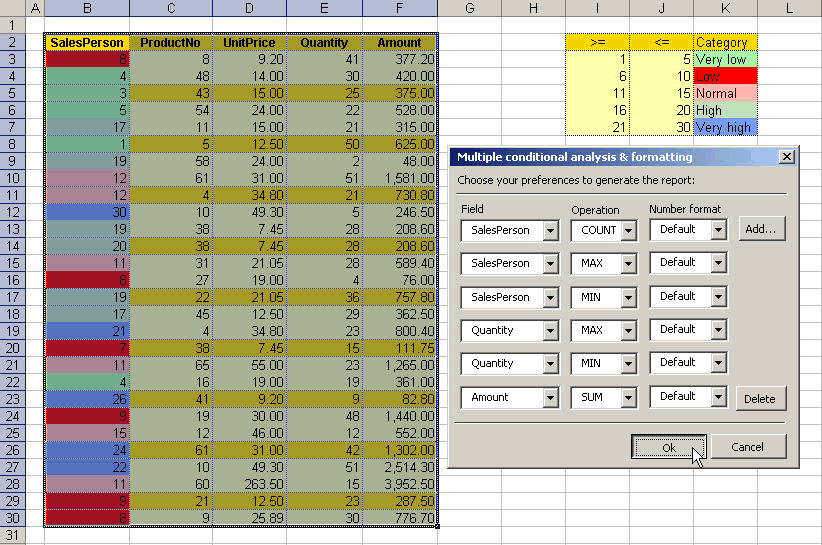Select column G header
This screenshot has height=545, width=822.
tap(469, 8)
